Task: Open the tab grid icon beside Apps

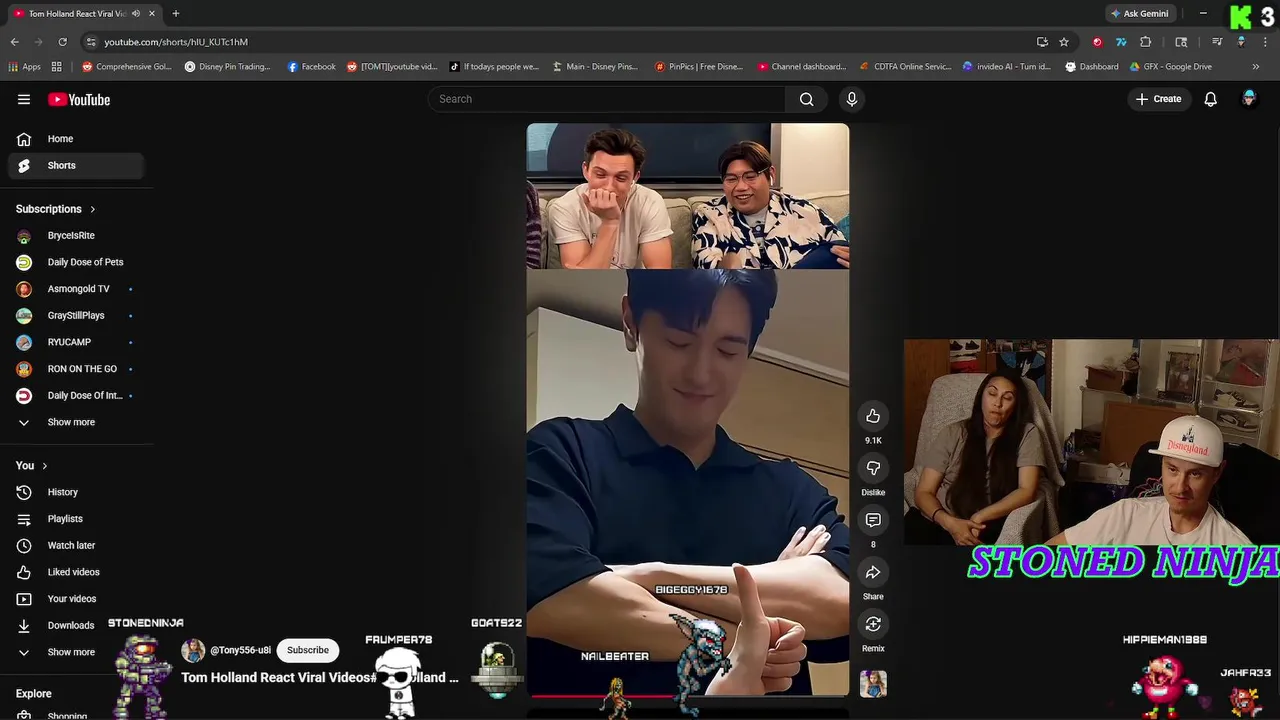Action: point(57,67)
